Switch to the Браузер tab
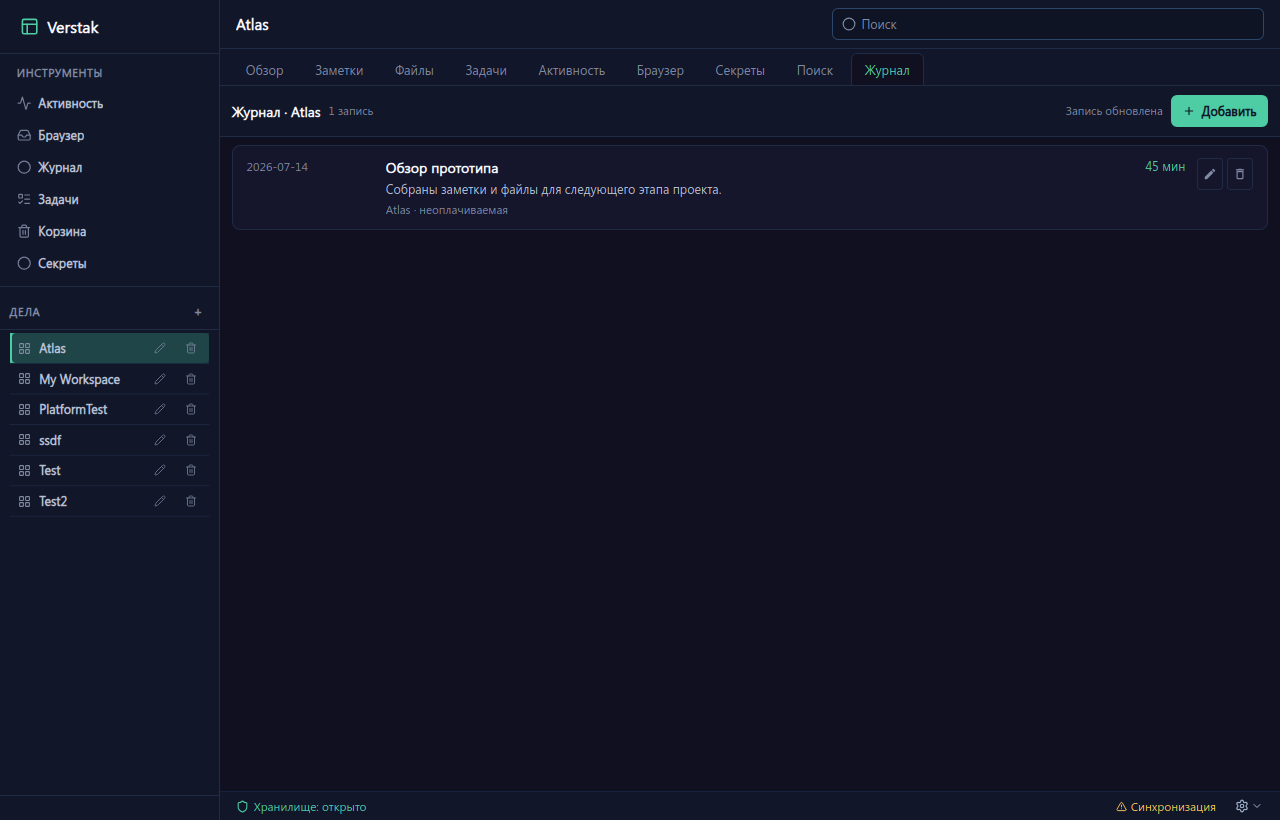1280x820 pixels. (x=660, y=70)
